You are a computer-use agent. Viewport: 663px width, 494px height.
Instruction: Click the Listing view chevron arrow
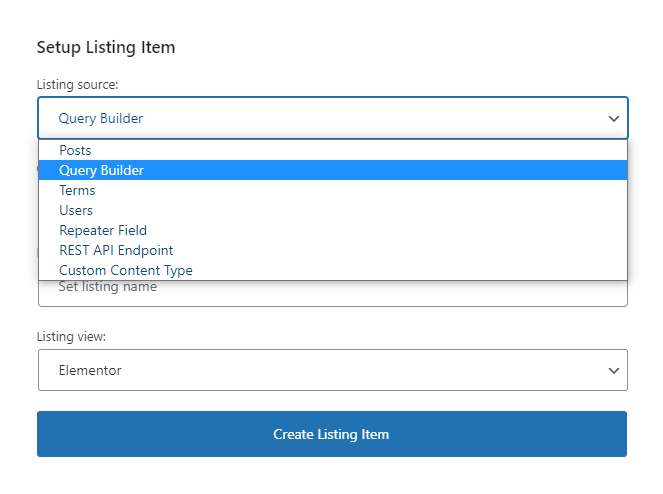click(614, 370)
